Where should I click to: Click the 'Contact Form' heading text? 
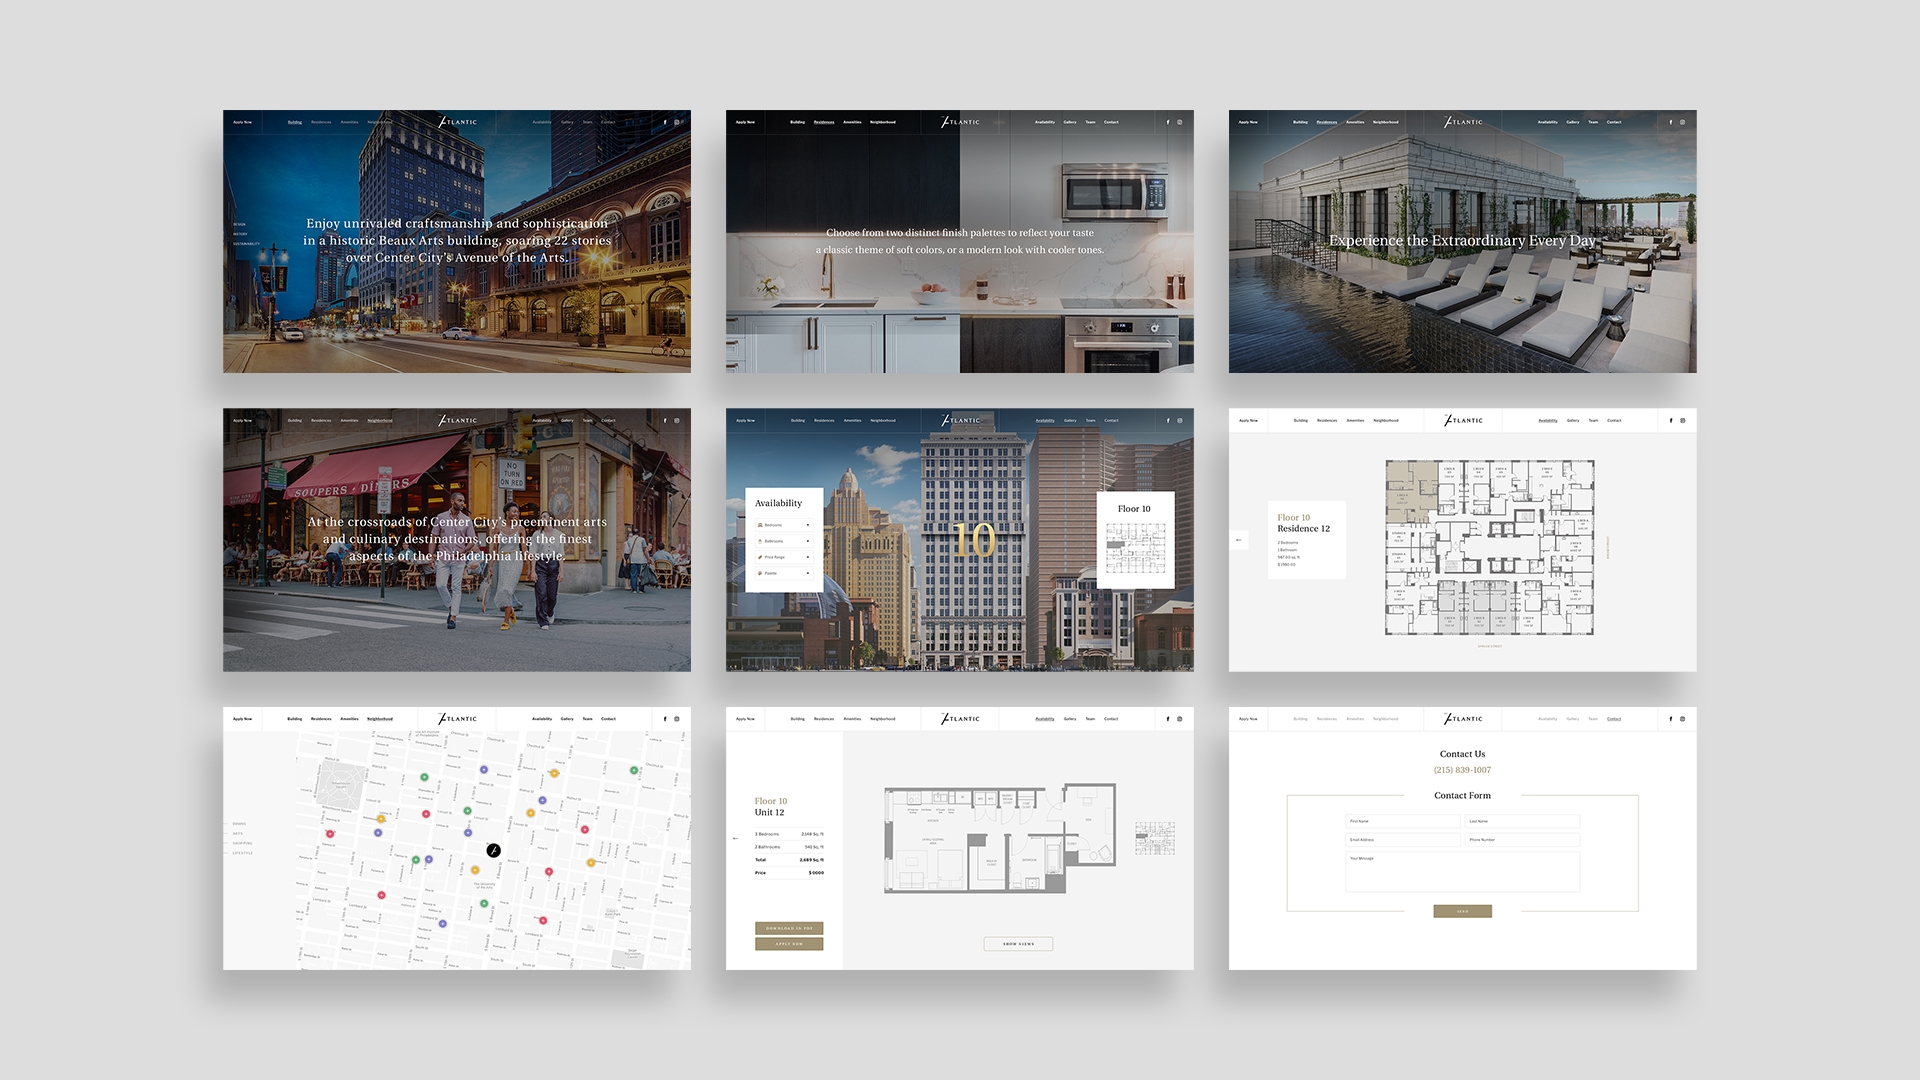1463,796
